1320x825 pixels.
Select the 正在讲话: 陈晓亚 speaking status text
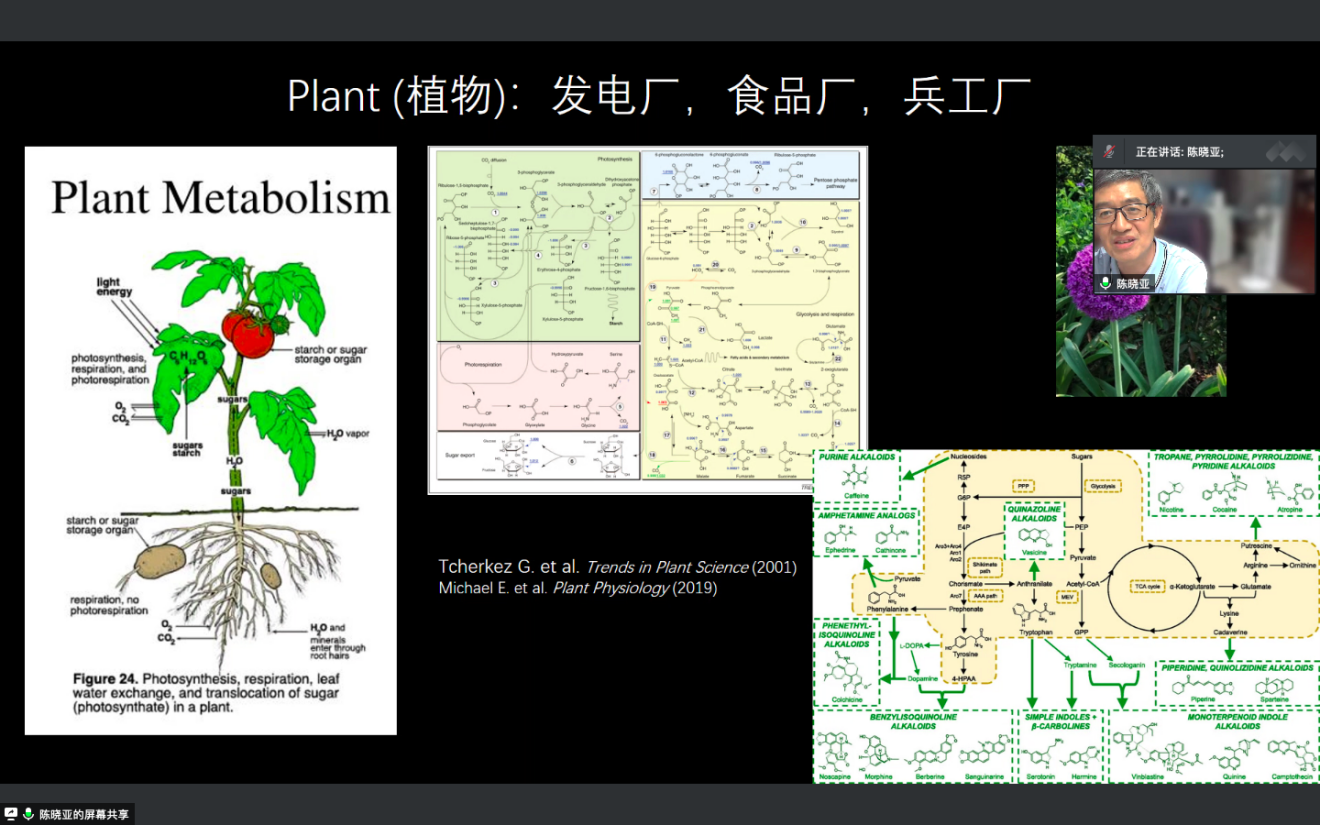coord(1179,152)
